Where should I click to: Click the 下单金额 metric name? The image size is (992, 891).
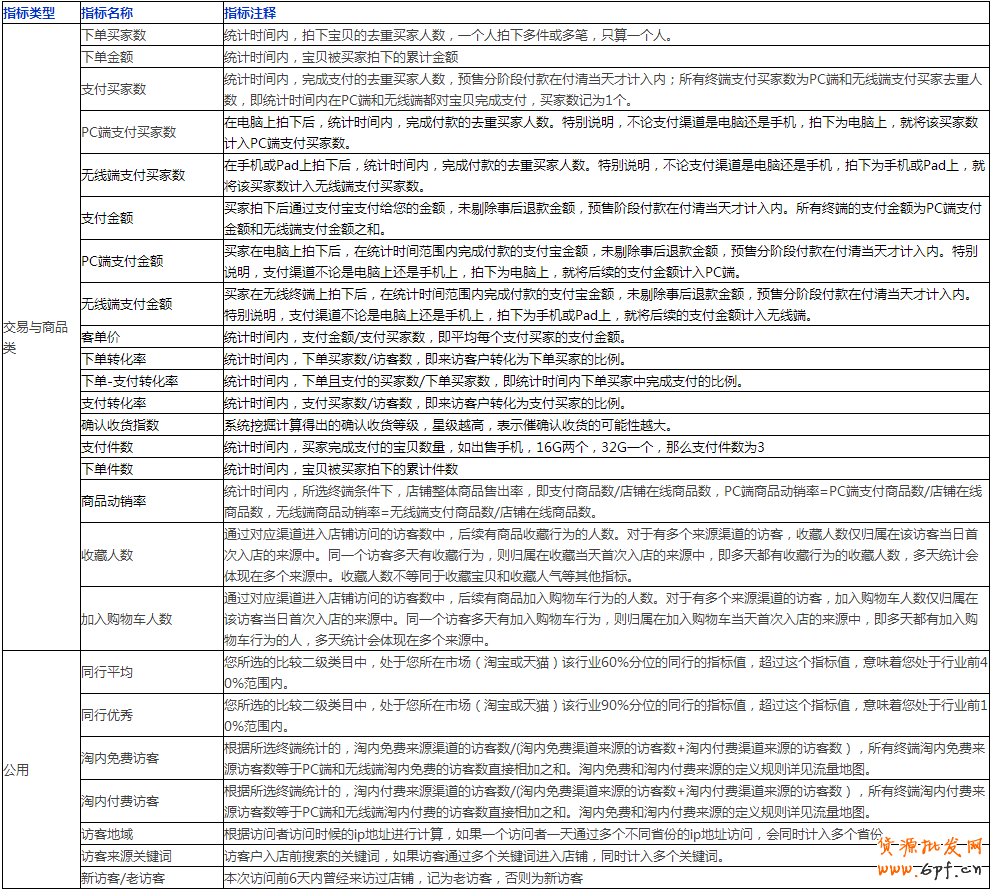[x=108, y=57]
